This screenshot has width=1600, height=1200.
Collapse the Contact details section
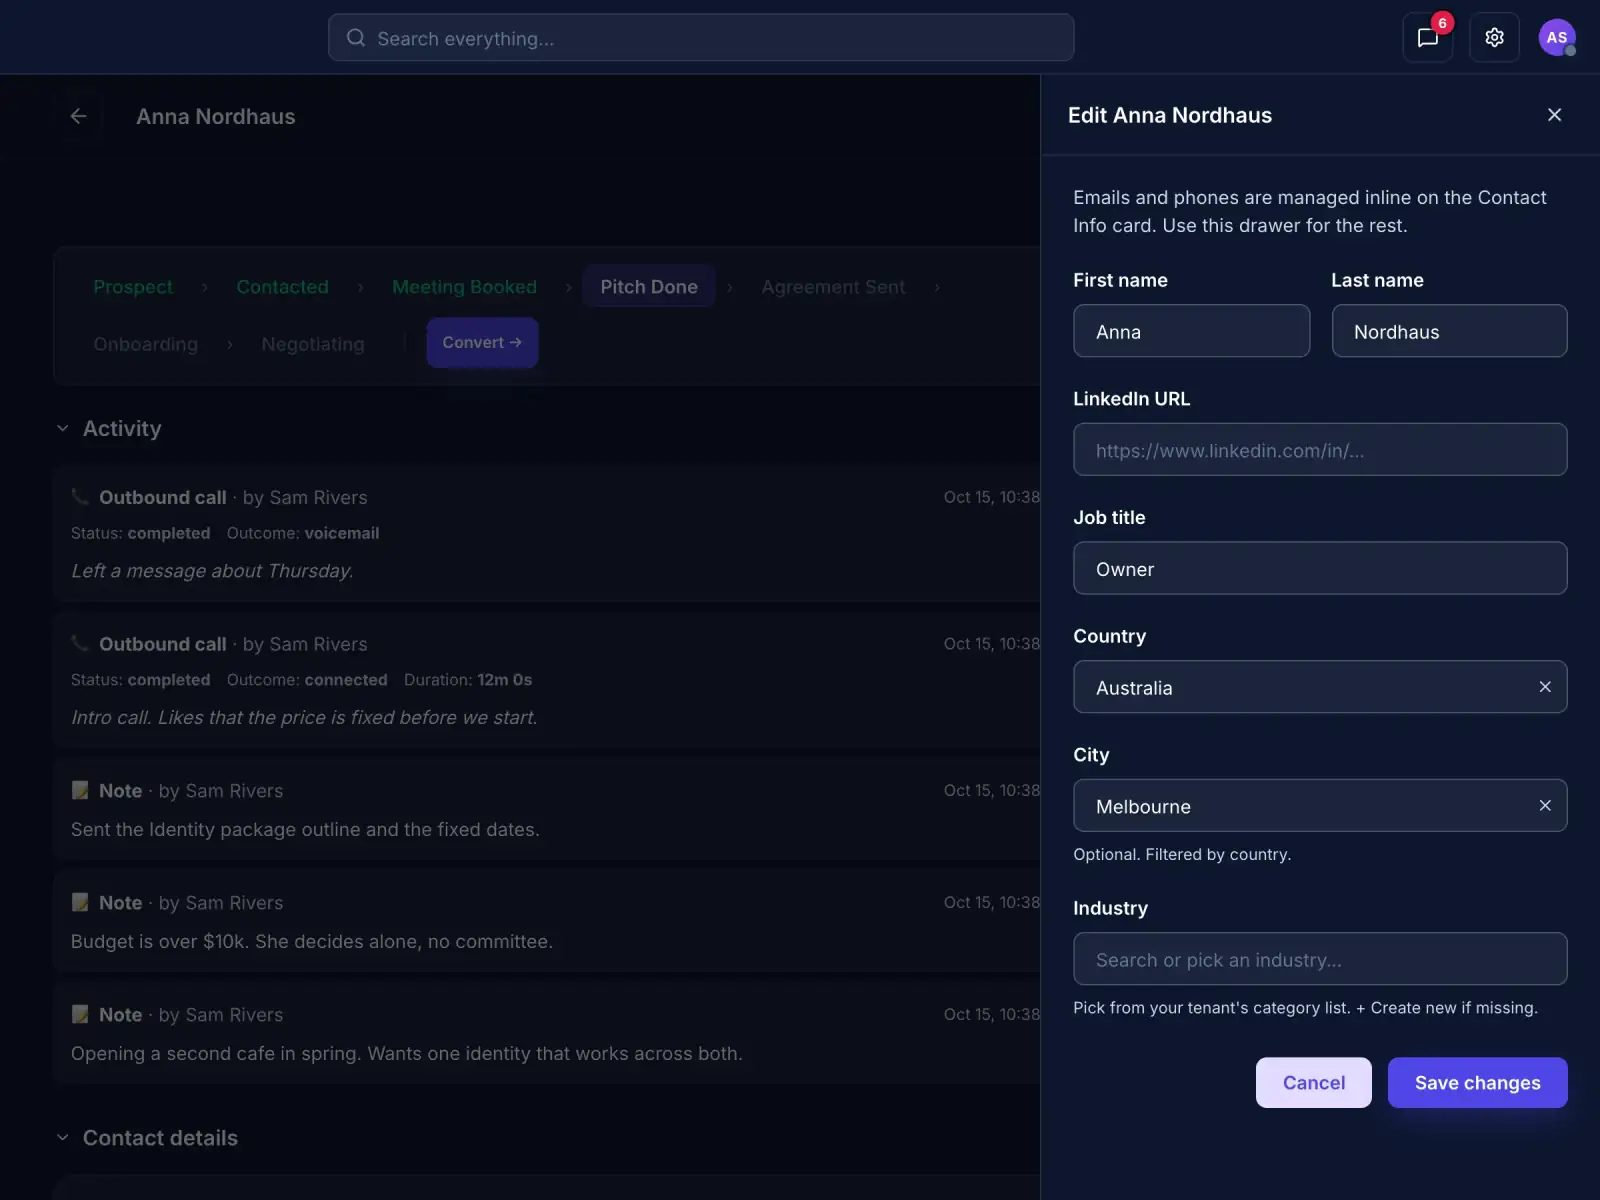63,1138
